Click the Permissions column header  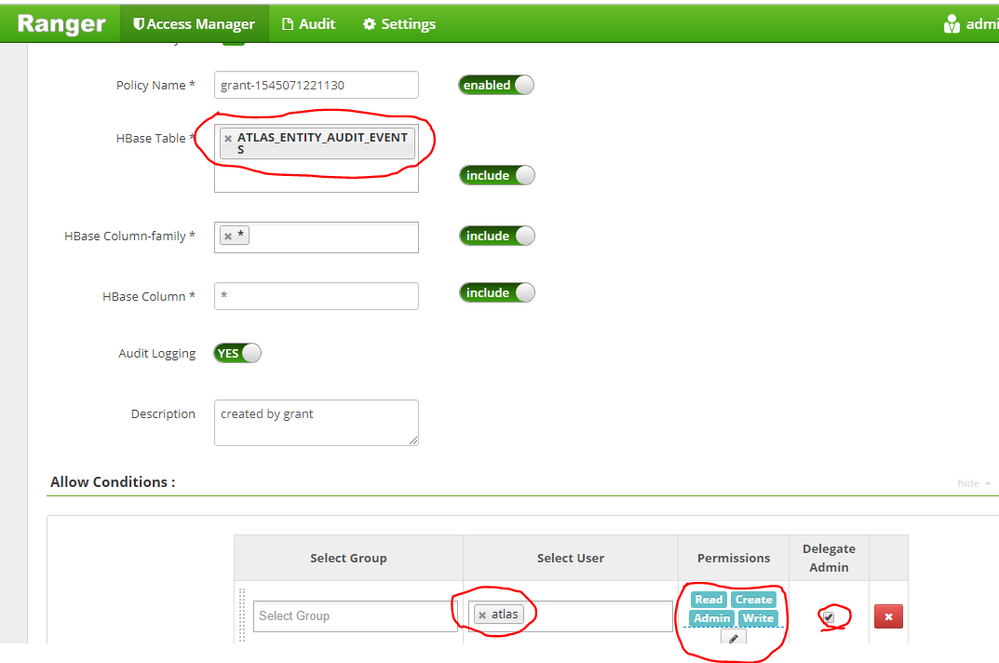tap(733, 558)
